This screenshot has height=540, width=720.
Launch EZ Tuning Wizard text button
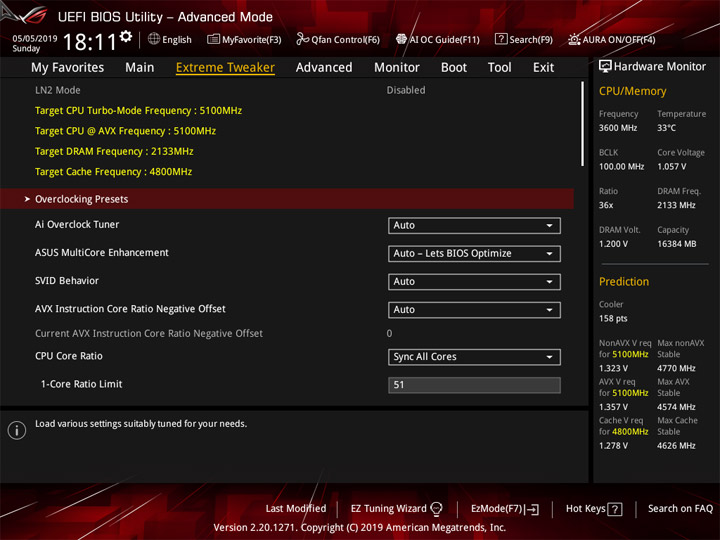(388, 508)
